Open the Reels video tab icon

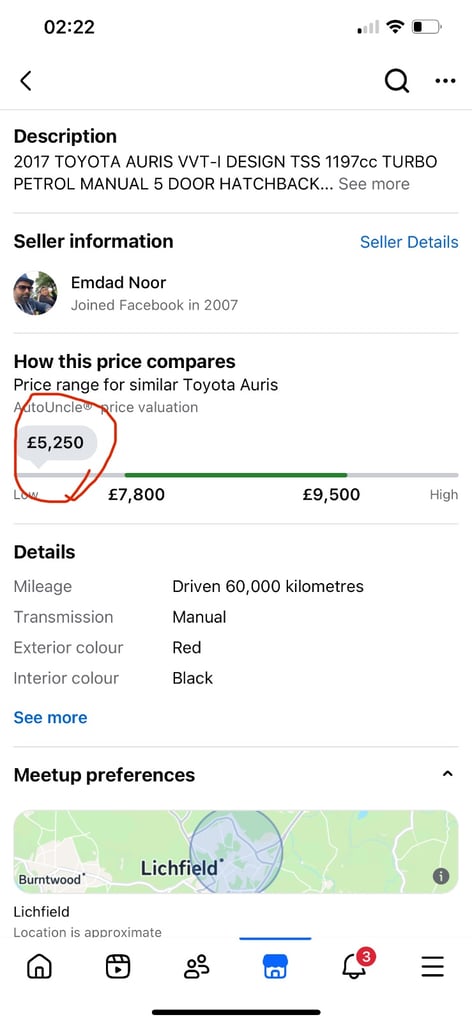[118, 966]
